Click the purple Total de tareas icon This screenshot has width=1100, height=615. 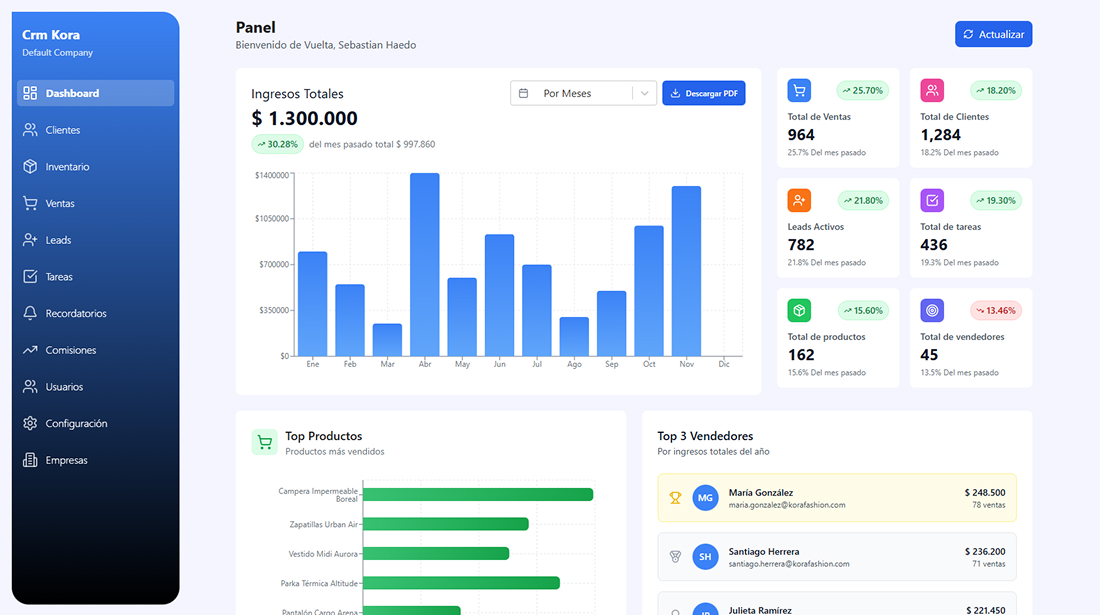pos(932,200)
